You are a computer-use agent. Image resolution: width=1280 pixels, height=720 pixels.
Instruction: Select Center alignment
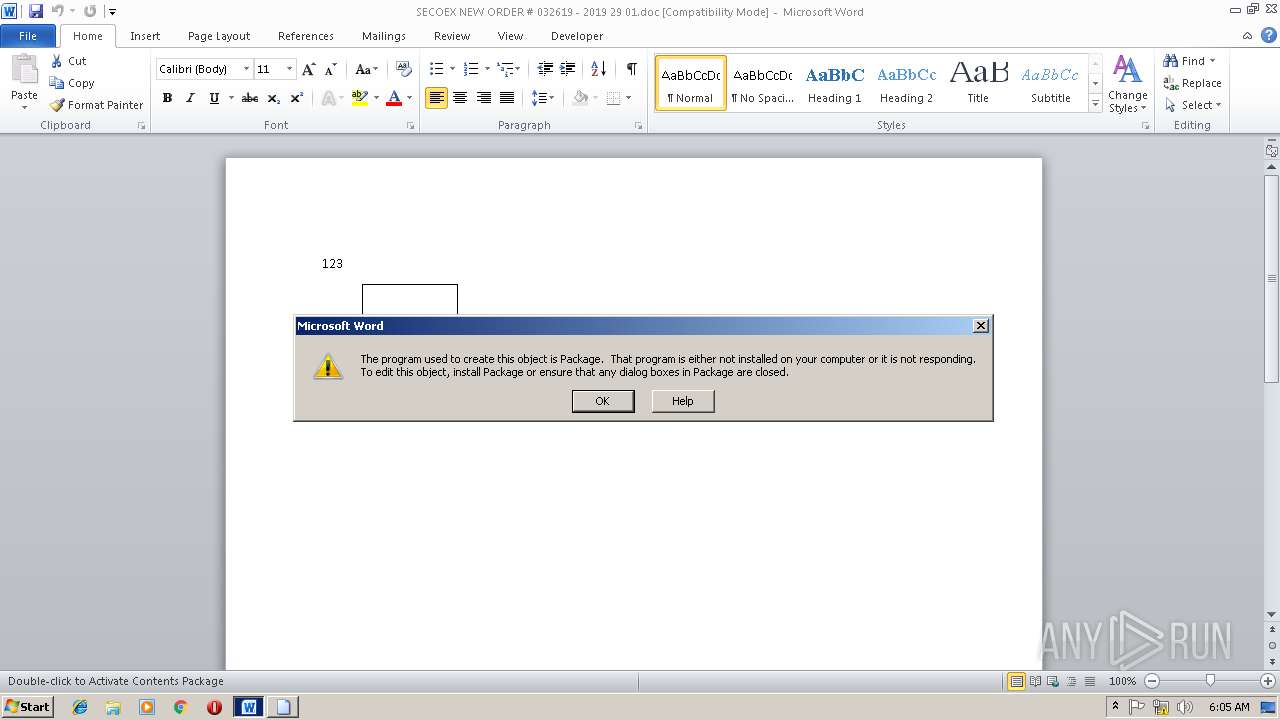[460, 98]
